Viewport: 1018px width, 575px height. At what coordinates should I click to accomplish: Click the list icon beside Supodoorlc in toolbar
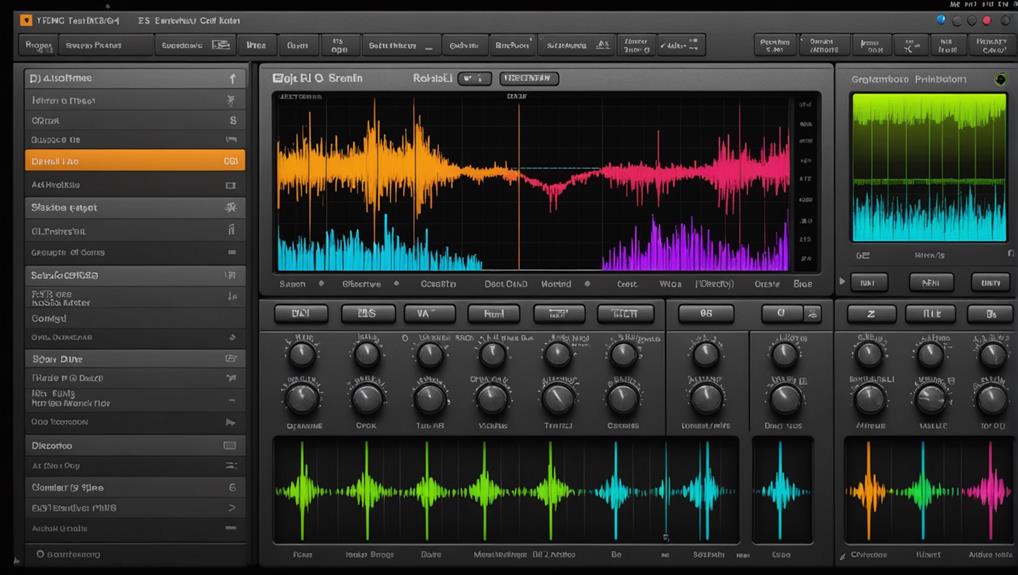pos(221,45)
